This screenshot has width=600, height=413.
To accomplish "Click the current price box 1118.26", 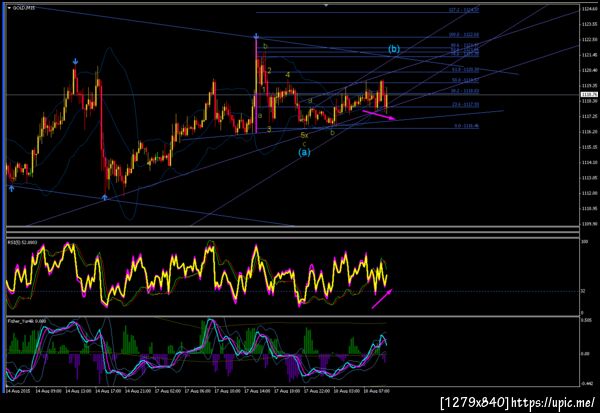I will click(589, 95).
